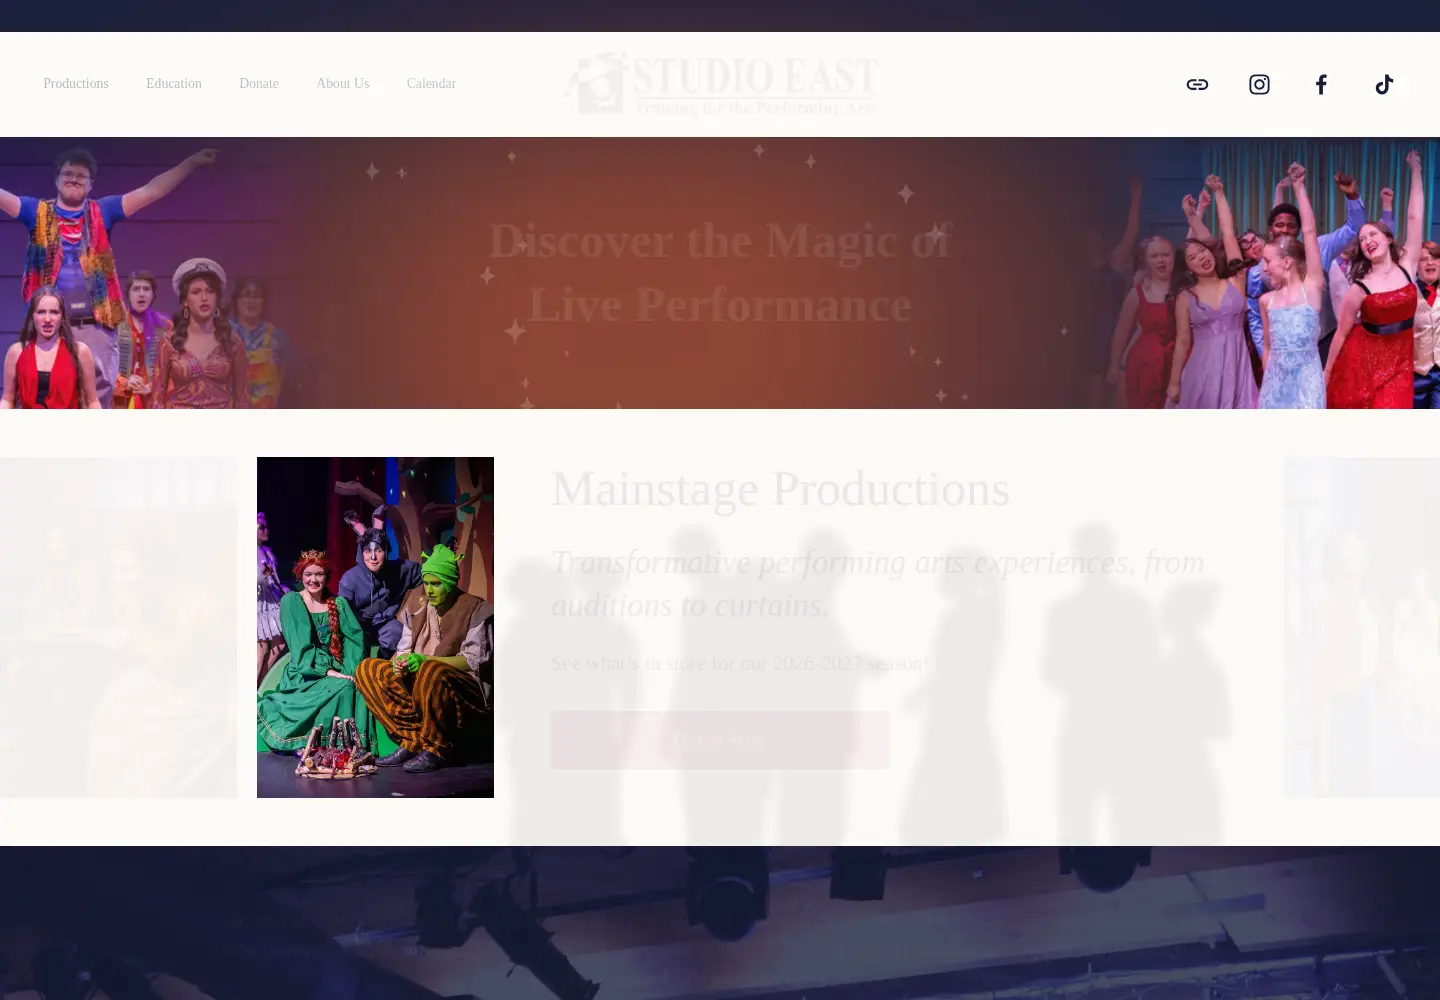This screenshot has width=1440, height=1000.
Task: Open the link icon in the header
Action: [x=1197, y=85]
